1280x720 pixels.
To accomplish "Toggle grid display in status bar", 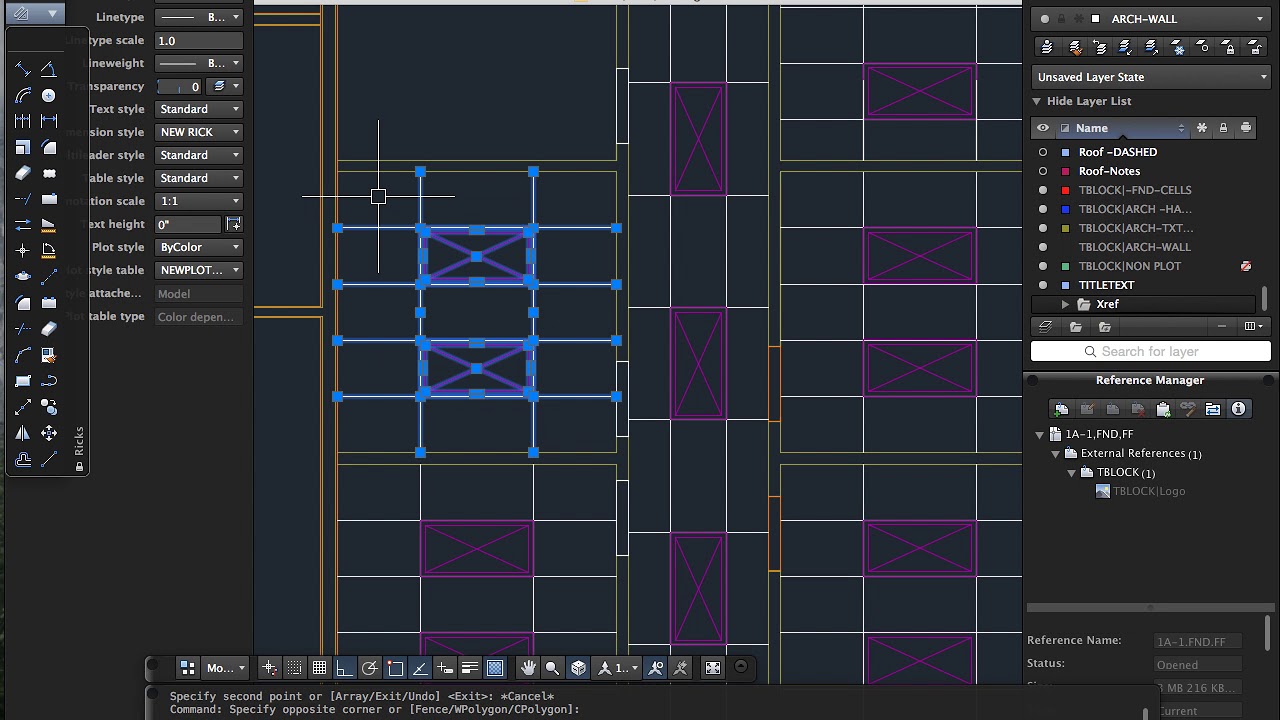I will click(x=319, y=668).
